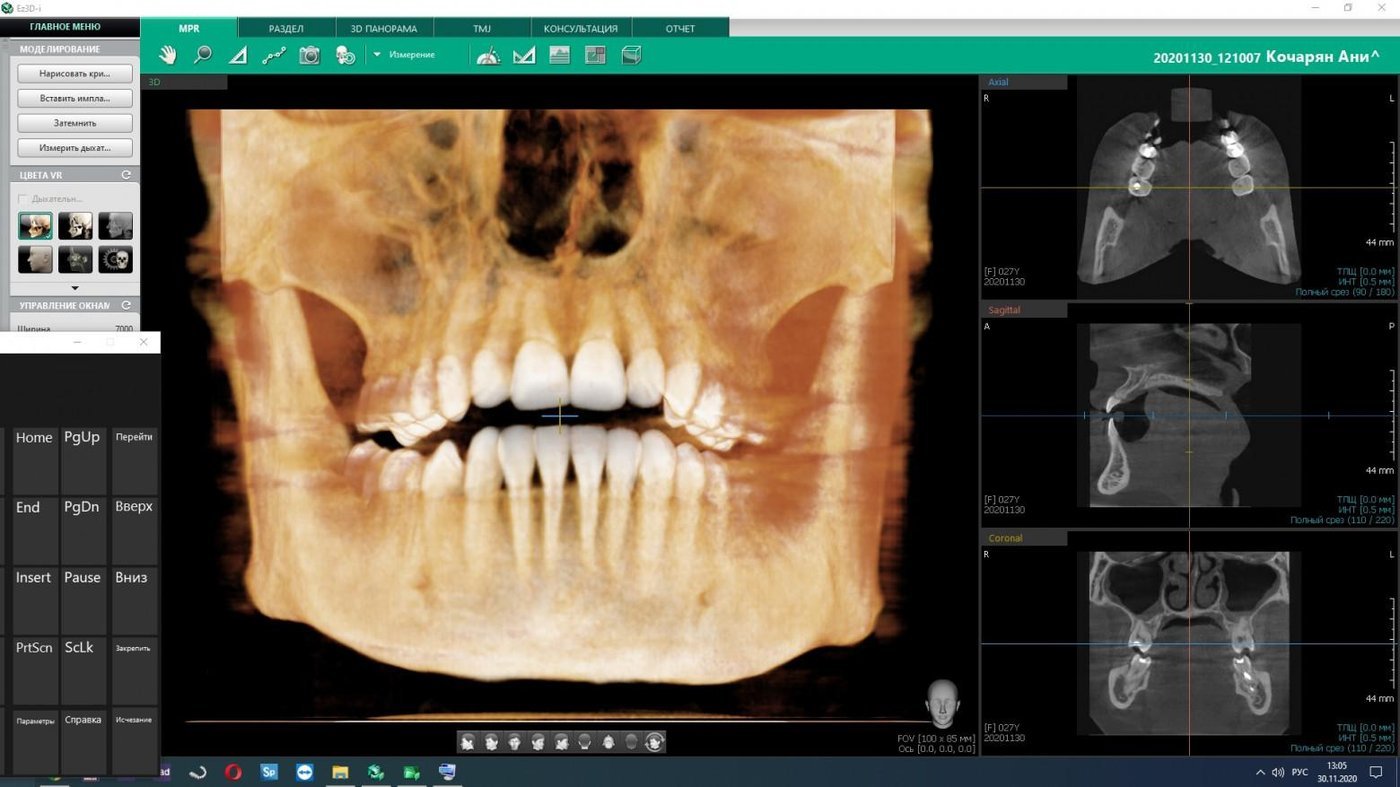This screenshot has height=787, width=1400.
Task: Enable the Дыхательн... checkbox
Action: [24, 199]
